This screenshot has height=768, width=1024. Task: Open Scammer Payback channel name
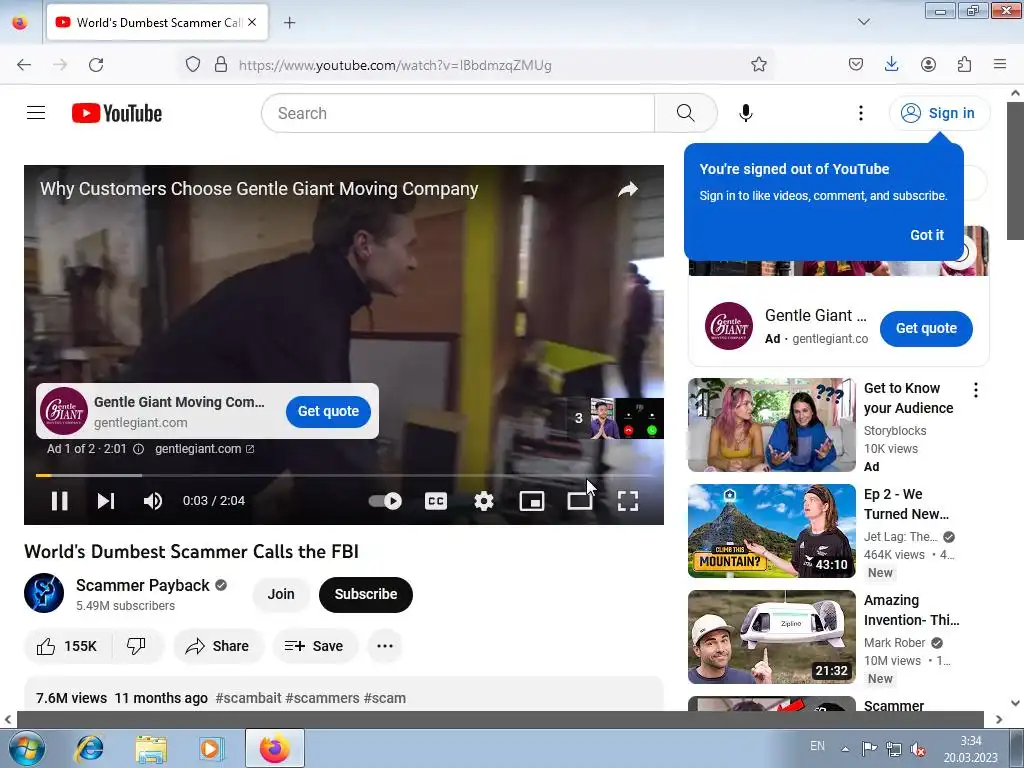tap(142, 585)
